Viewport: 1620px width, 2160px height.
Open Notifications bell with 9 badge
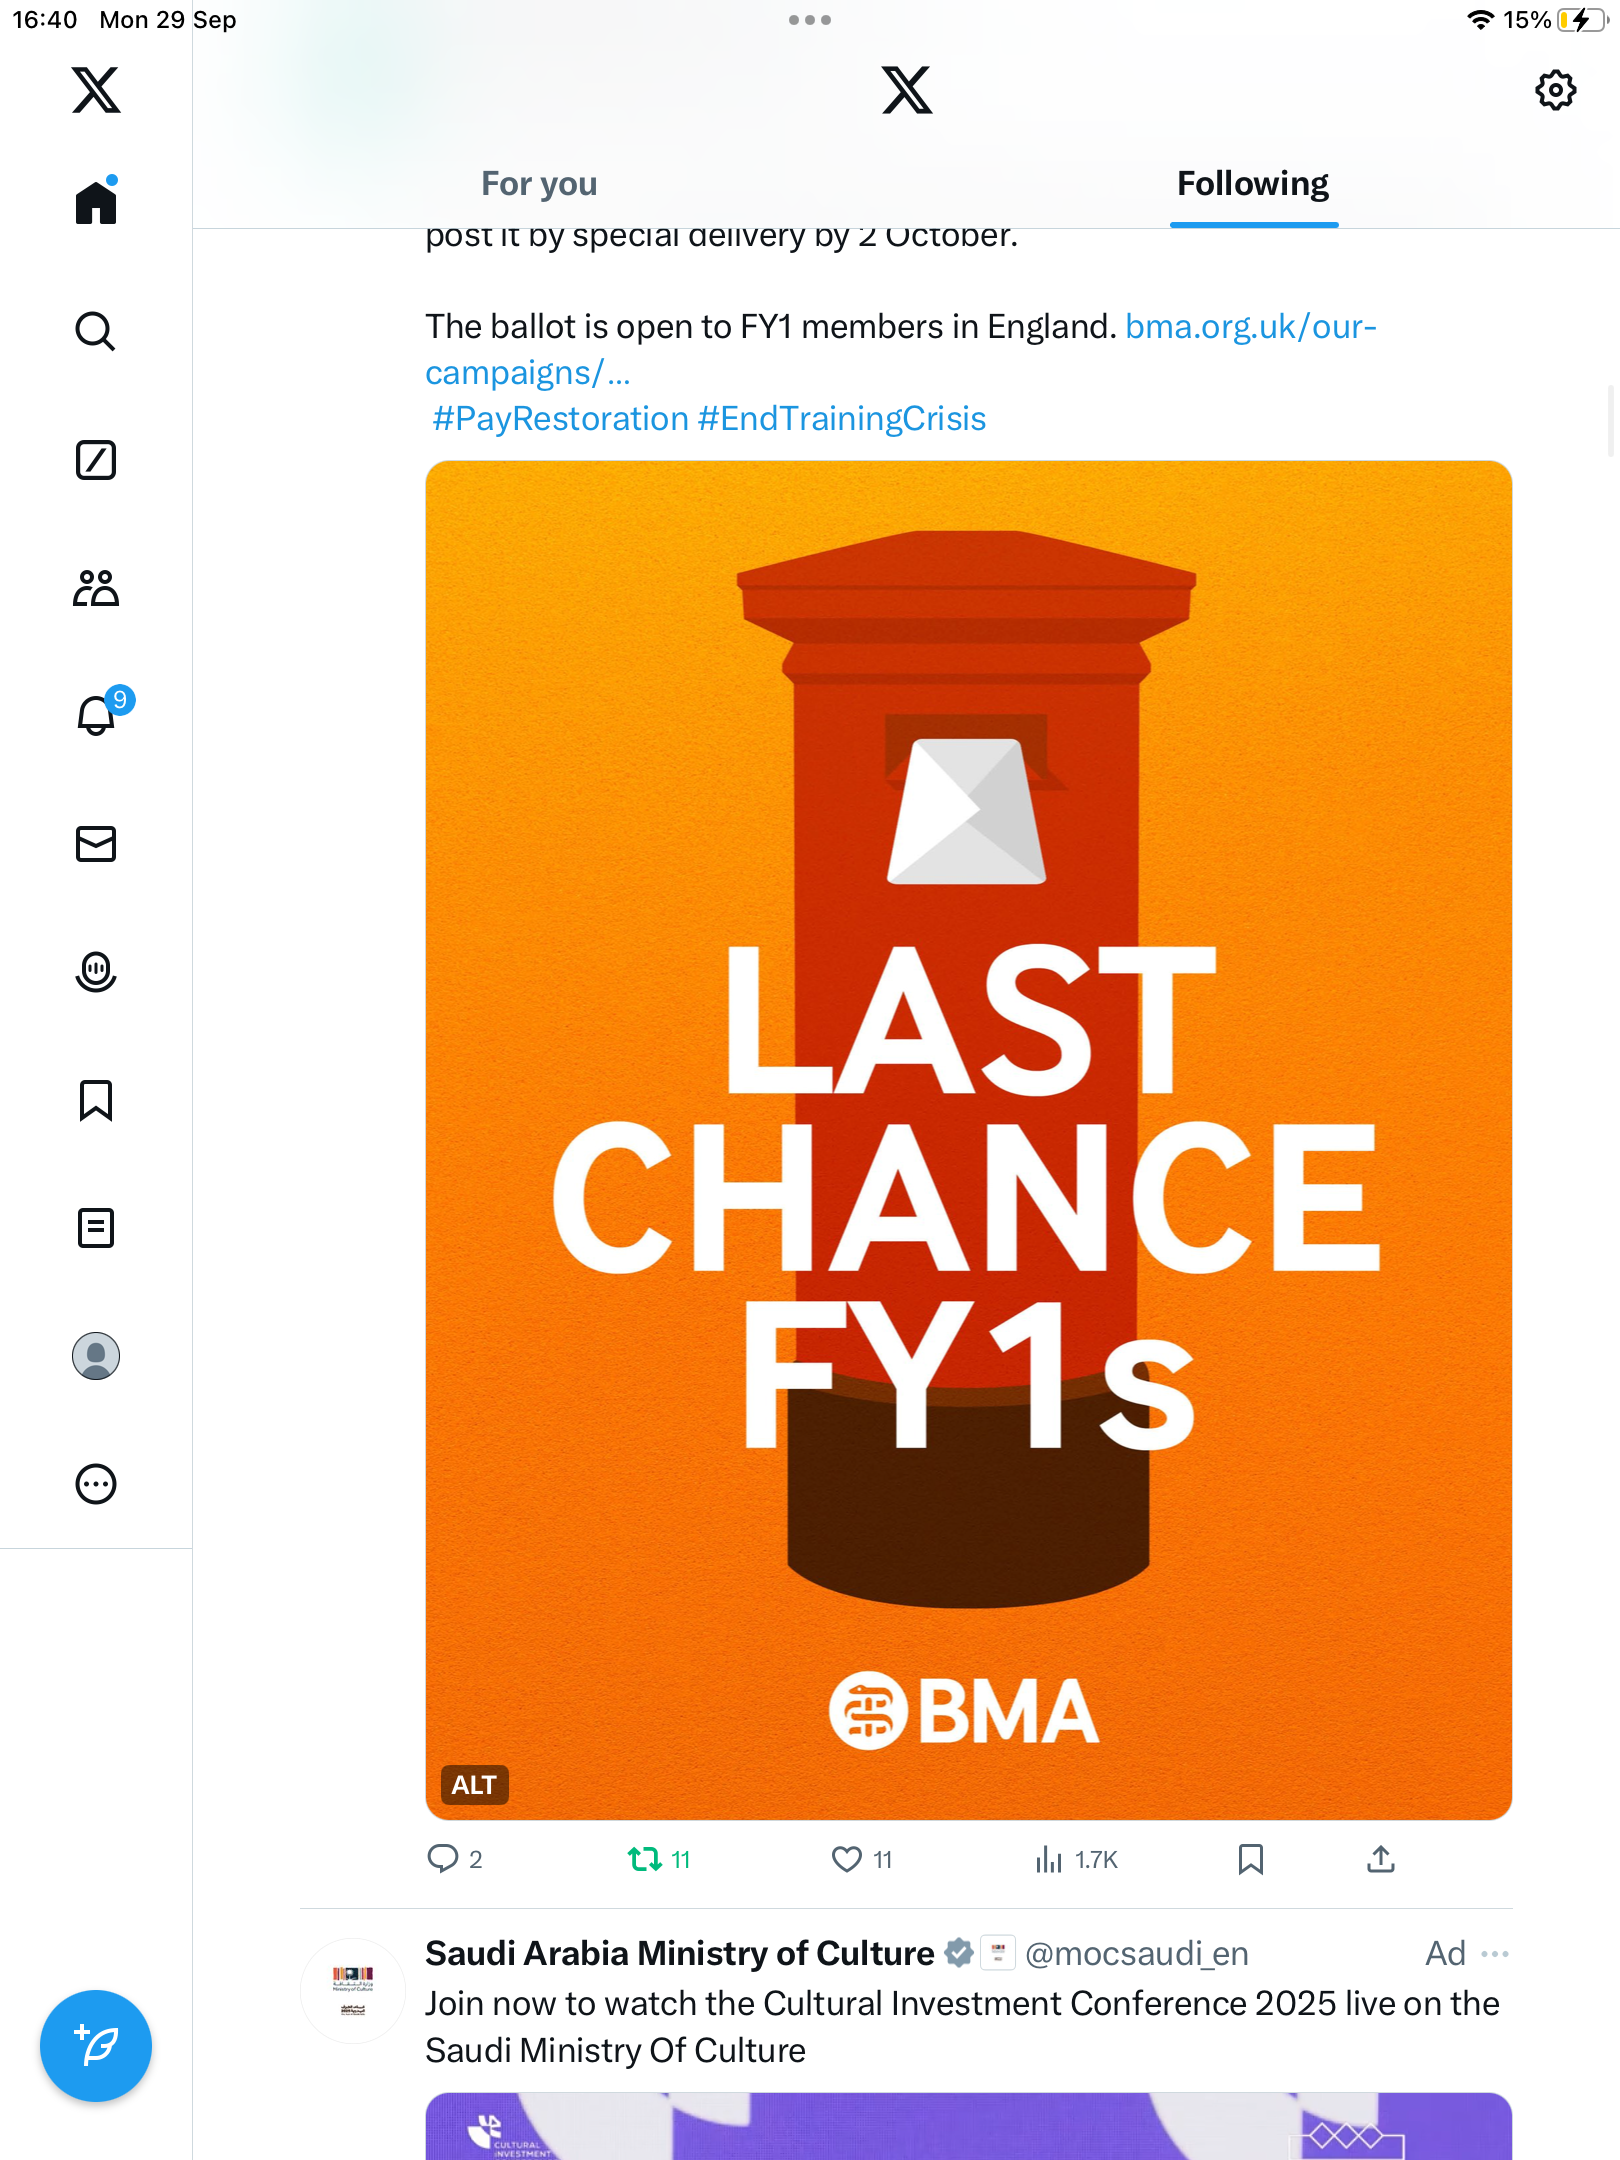(96, 716)
